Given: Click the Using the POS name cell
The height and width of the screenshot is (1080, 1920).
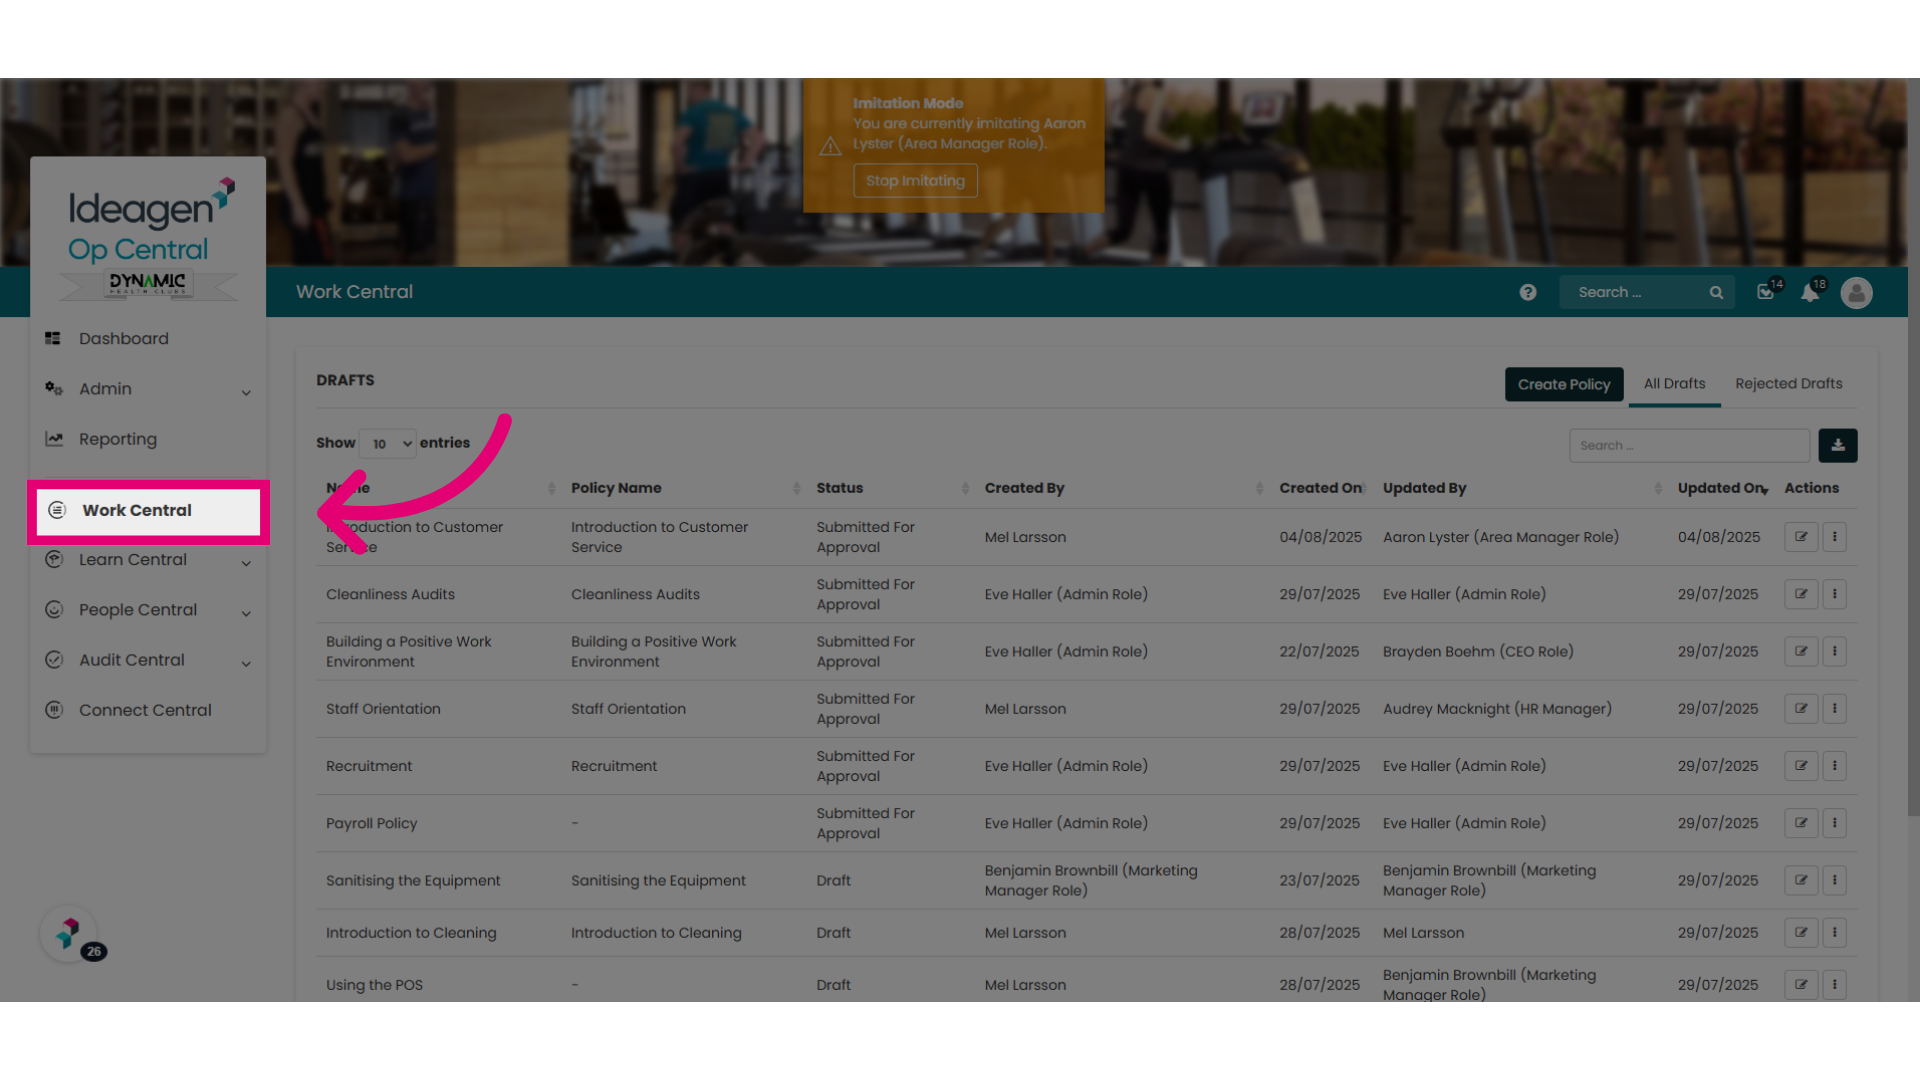Looking at the screenshot, I should click(374, 985).
